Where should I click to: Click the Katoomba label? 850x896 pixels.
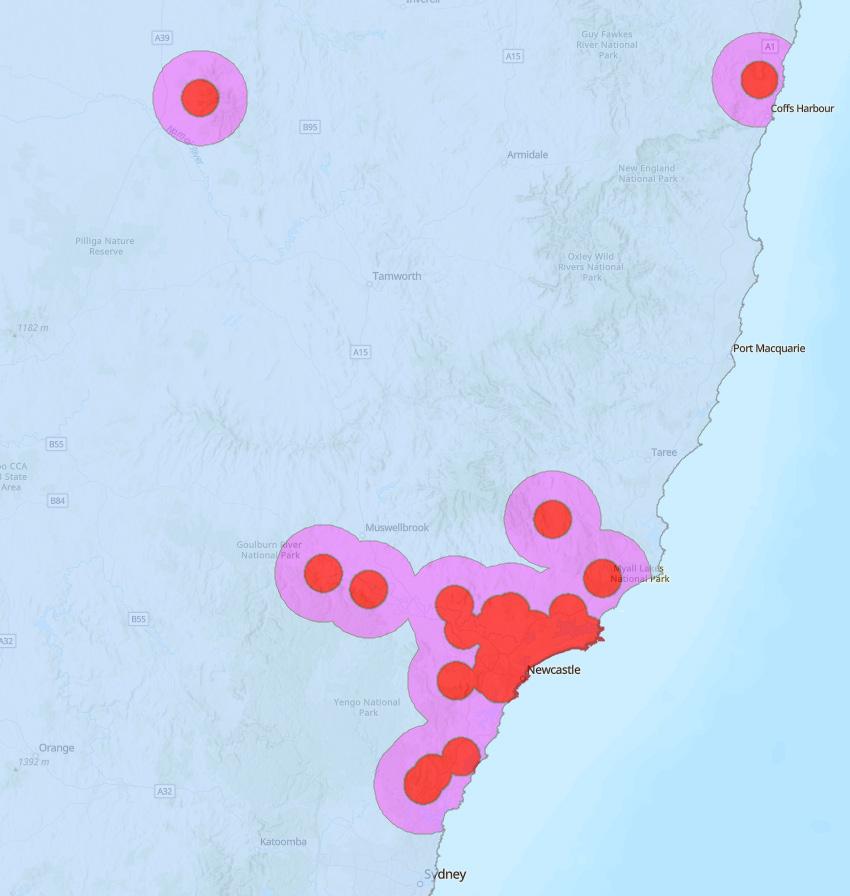tap(283, 842)
